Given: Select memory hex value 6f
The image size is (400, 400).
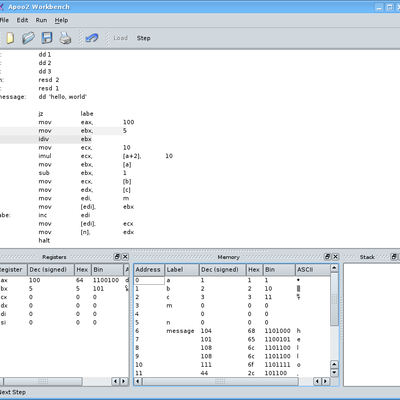Looking at the screenshot, I should tap(251, 365).
